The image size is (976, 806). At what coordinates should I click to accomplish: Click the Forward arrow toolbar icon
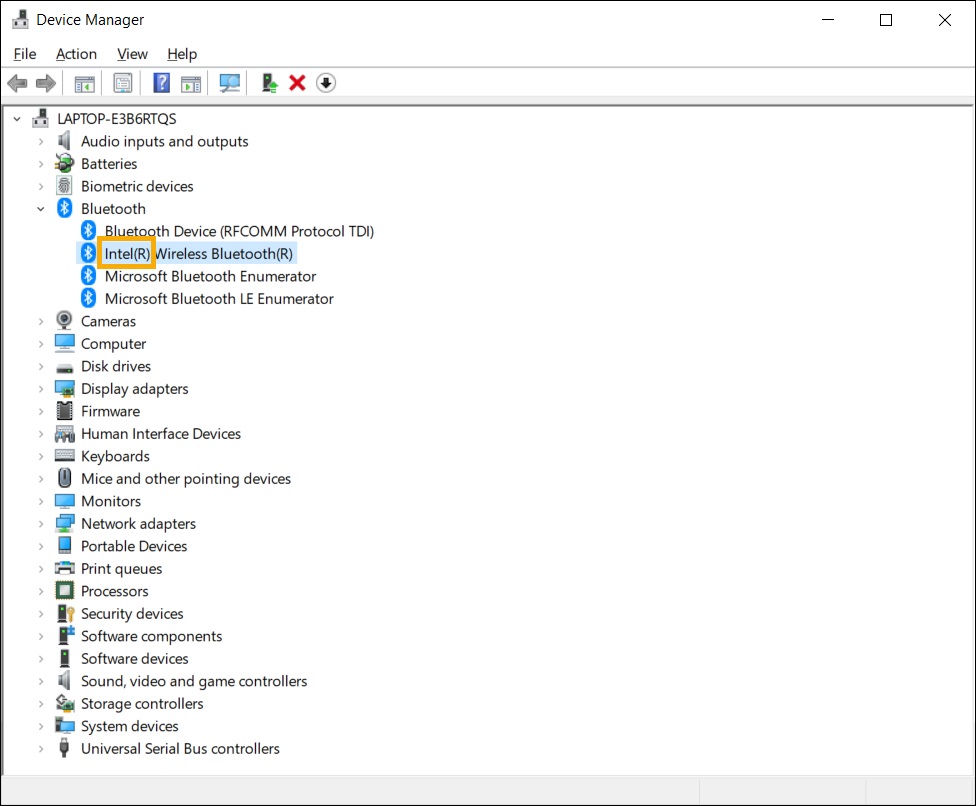click(x=45, y=83)
